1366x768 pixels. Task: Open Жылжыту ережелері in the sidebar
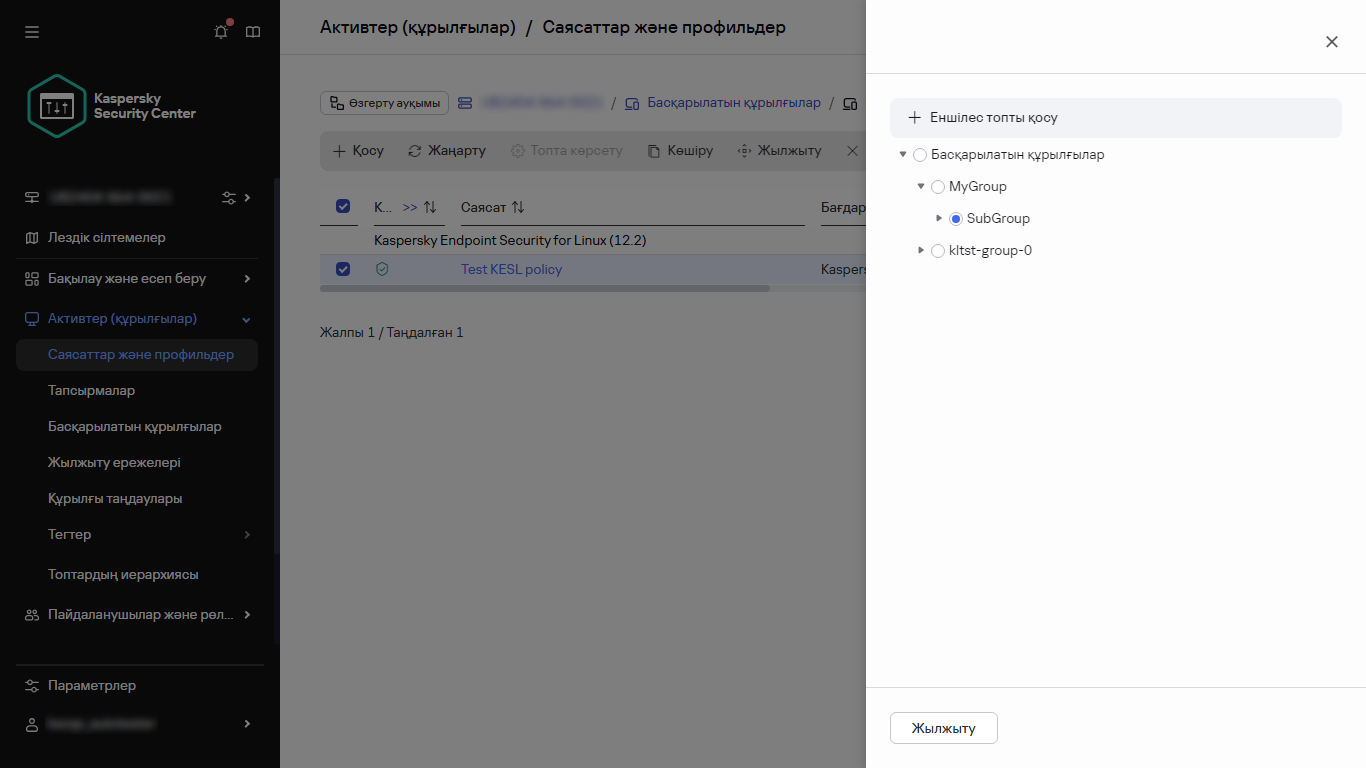pos(114,462)
